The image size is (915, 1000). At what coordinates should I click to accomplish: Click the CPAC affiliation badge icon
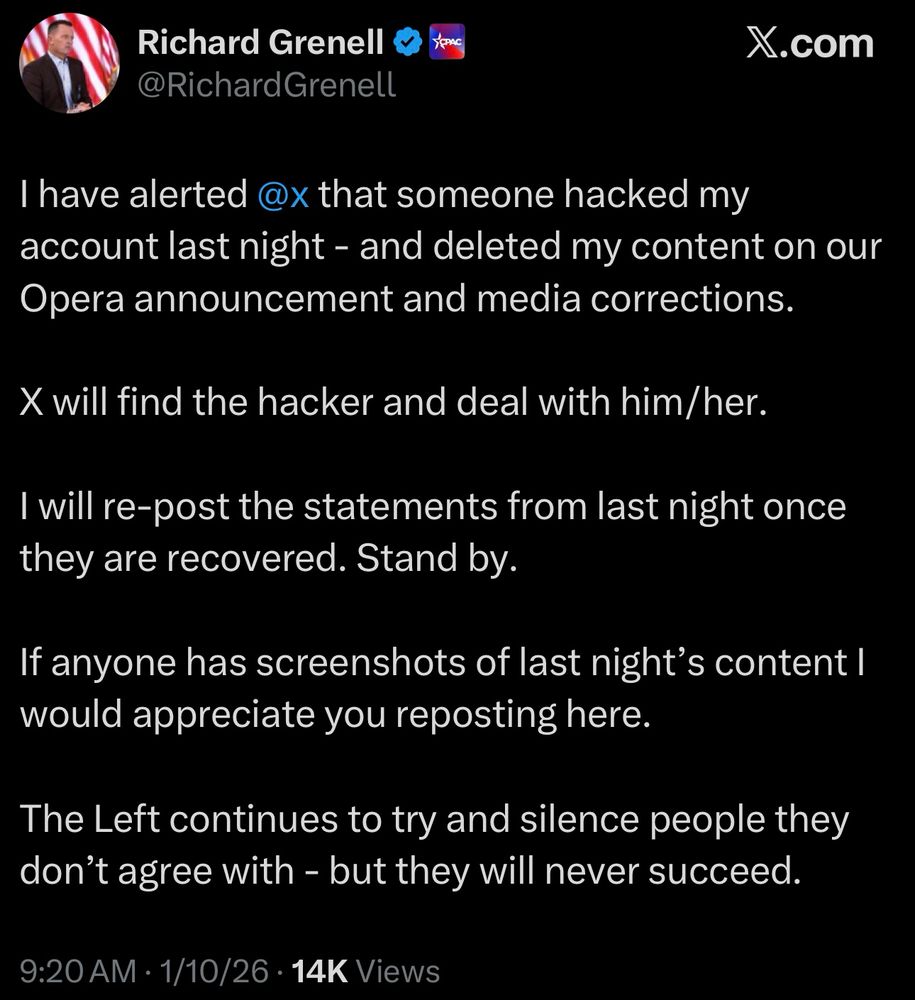pyautogui.click(x=445, y=43)
